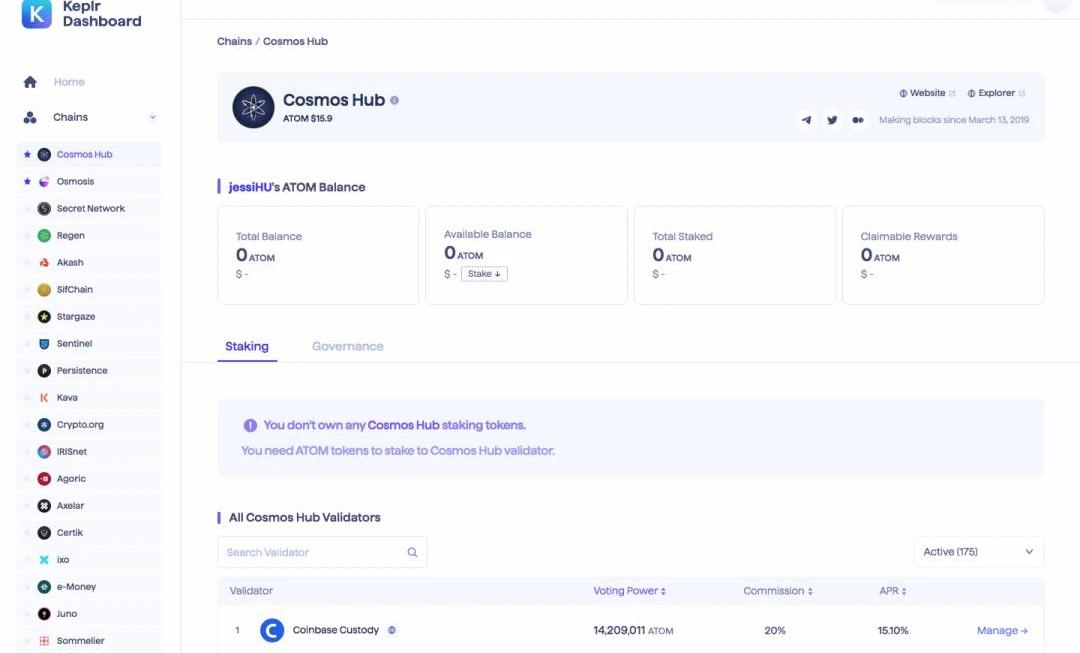Click the Keplr Dashboard logo icon
Image resolution: width=1080 pixels, height=653 pixels.
coord(36,14)
